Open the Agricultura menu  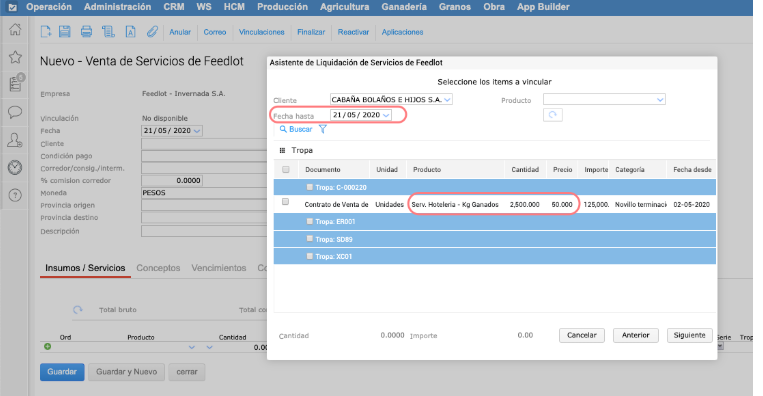coord(345,7)
